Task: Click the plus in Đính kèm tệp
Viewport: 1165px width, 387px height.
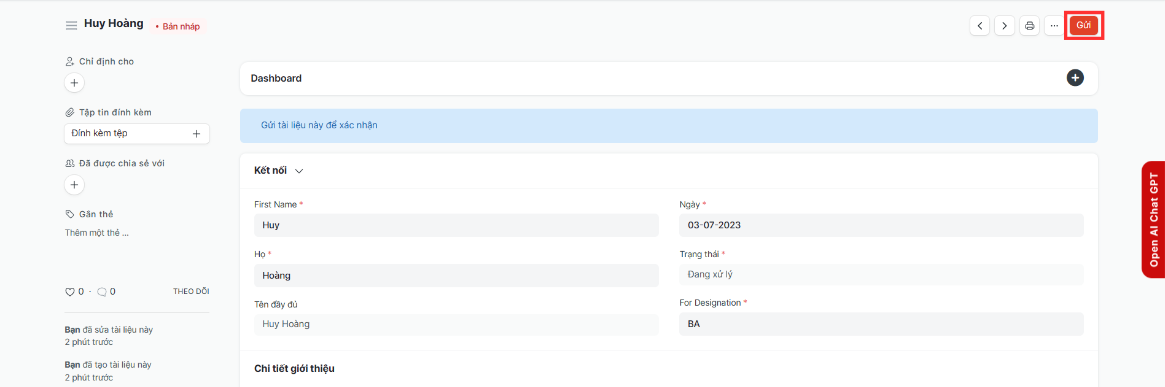Action: 196,134
